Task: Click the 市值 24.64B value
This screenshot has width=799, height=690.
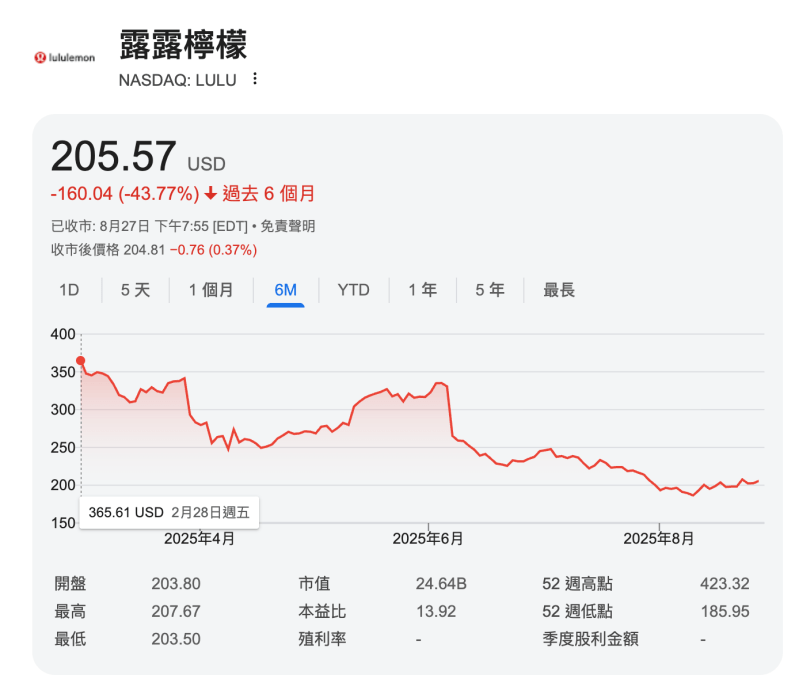Action: tap(440, 584)
